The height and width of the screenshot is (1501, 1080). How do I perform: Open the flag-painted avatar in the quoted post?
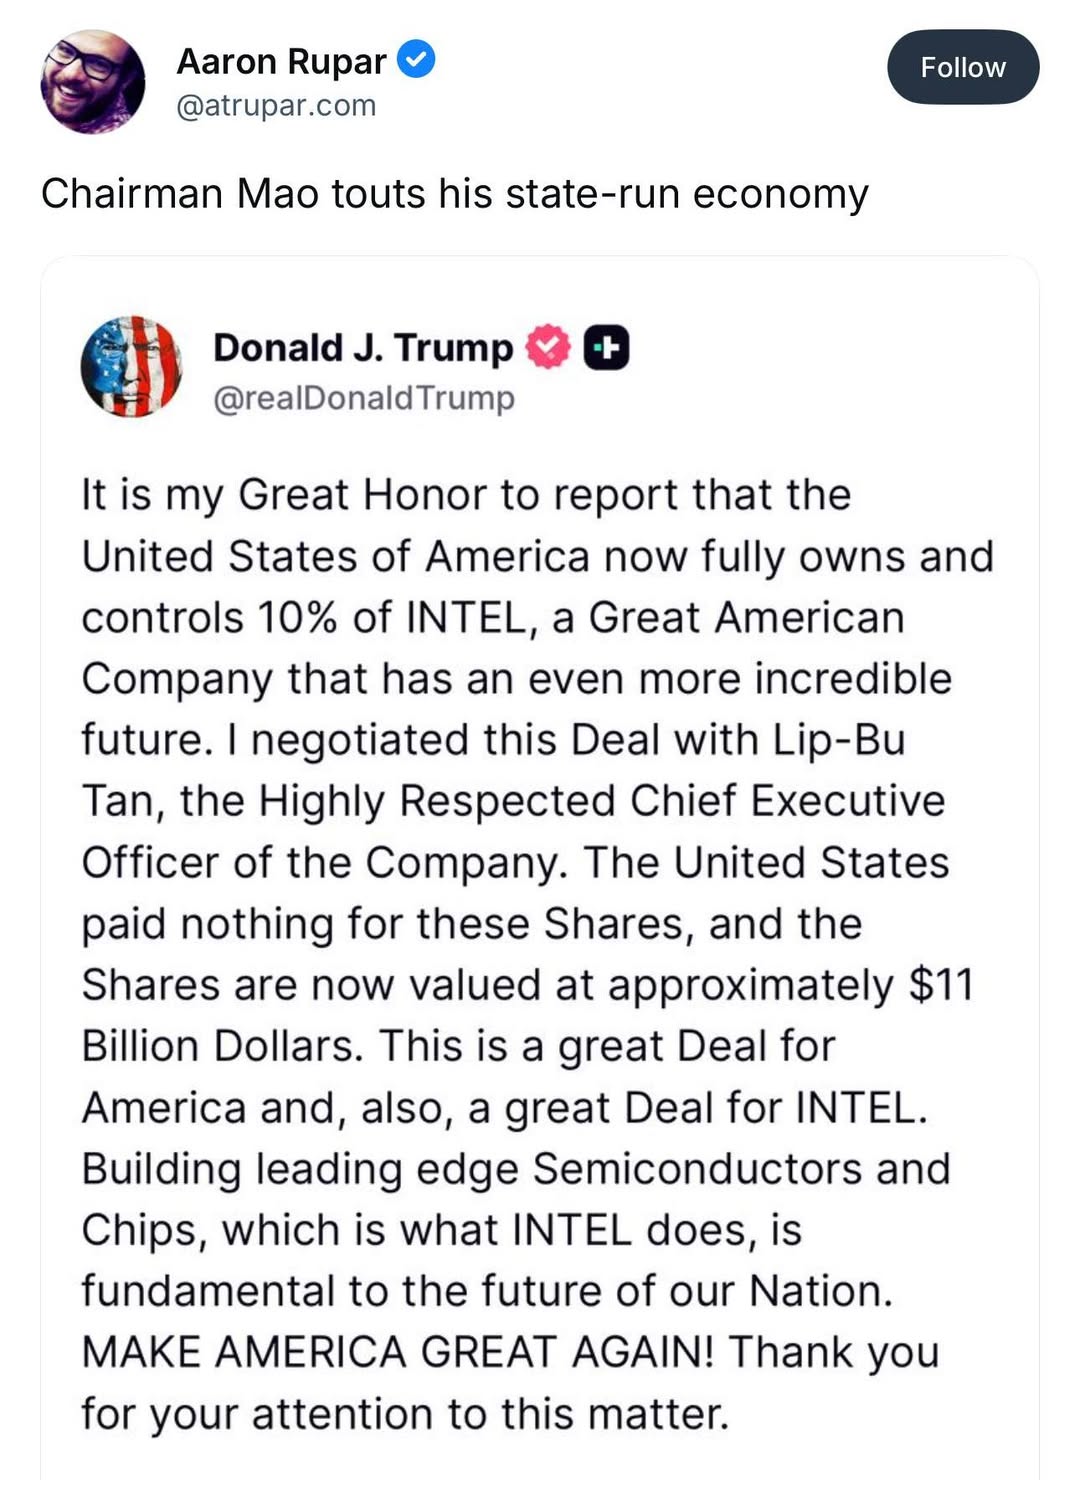132,367
